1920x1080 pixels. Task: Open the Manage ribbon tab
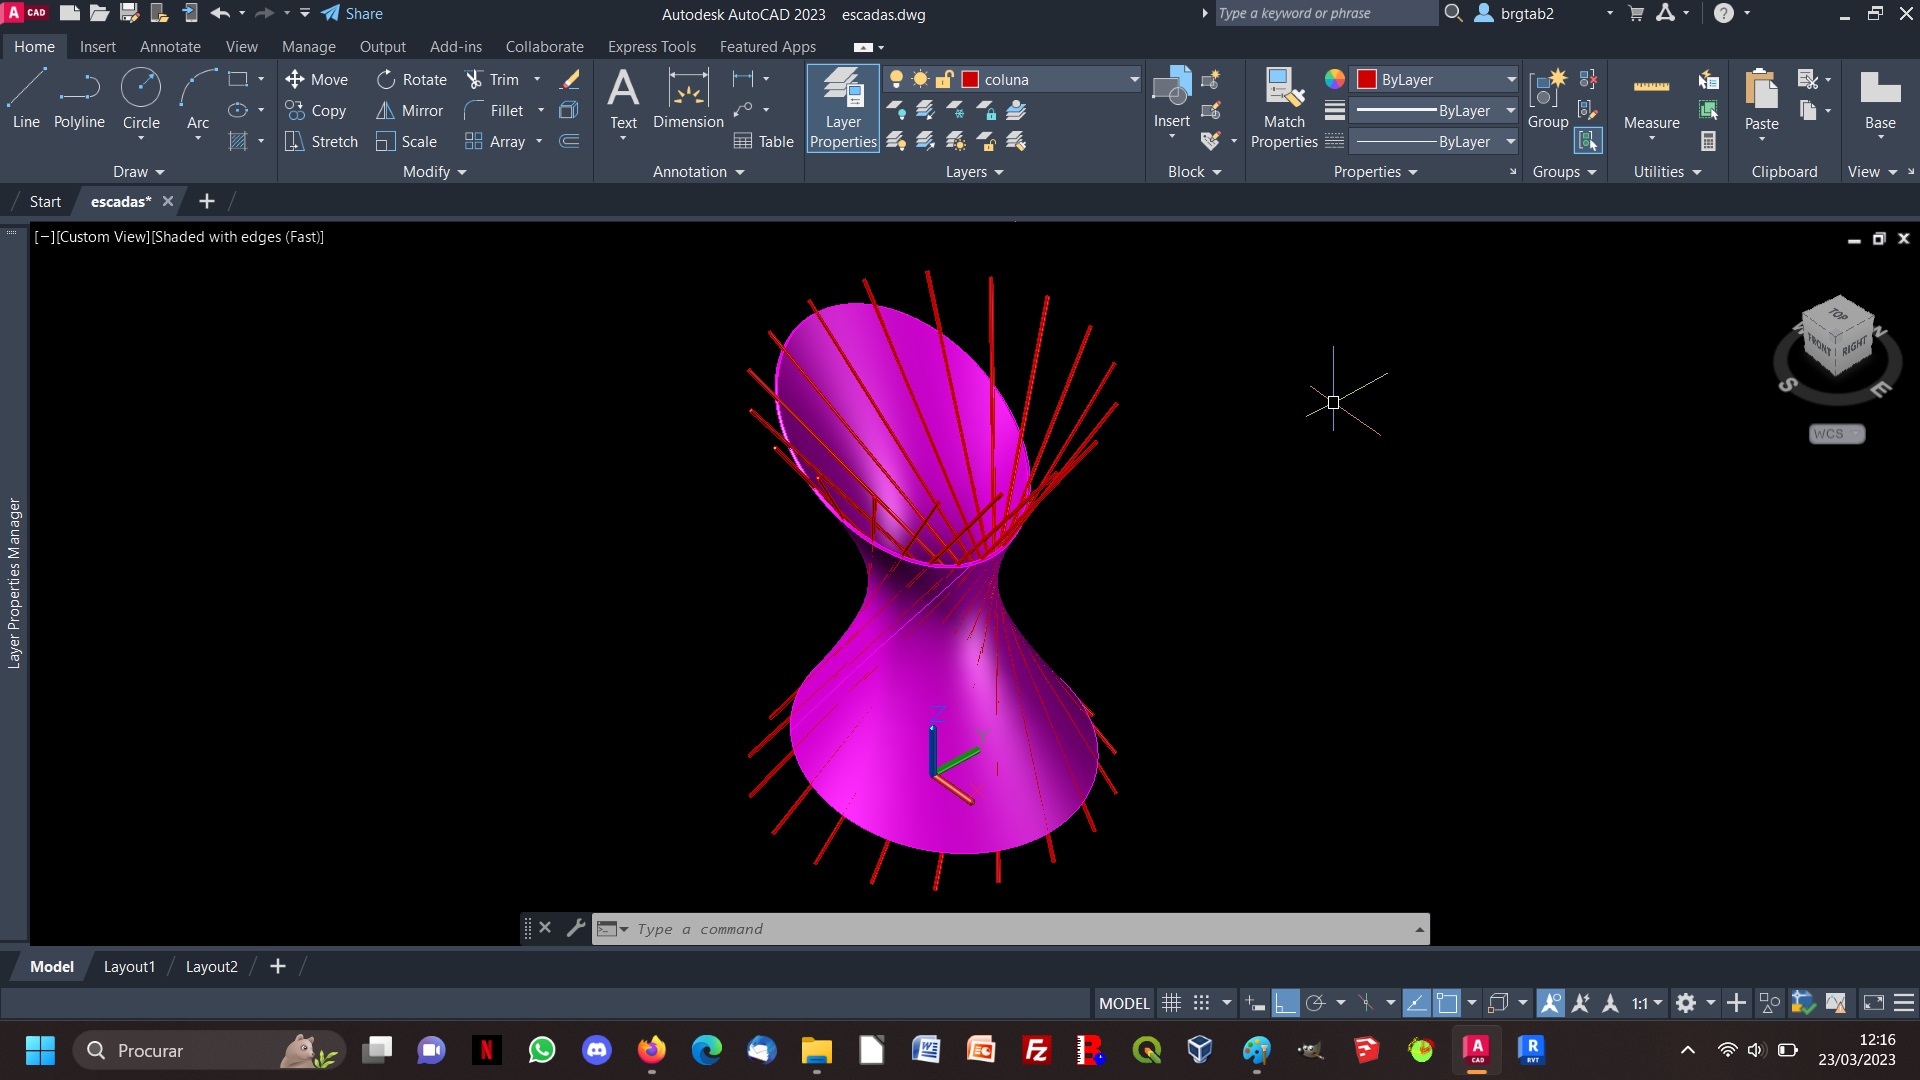[x=309, y=46]
